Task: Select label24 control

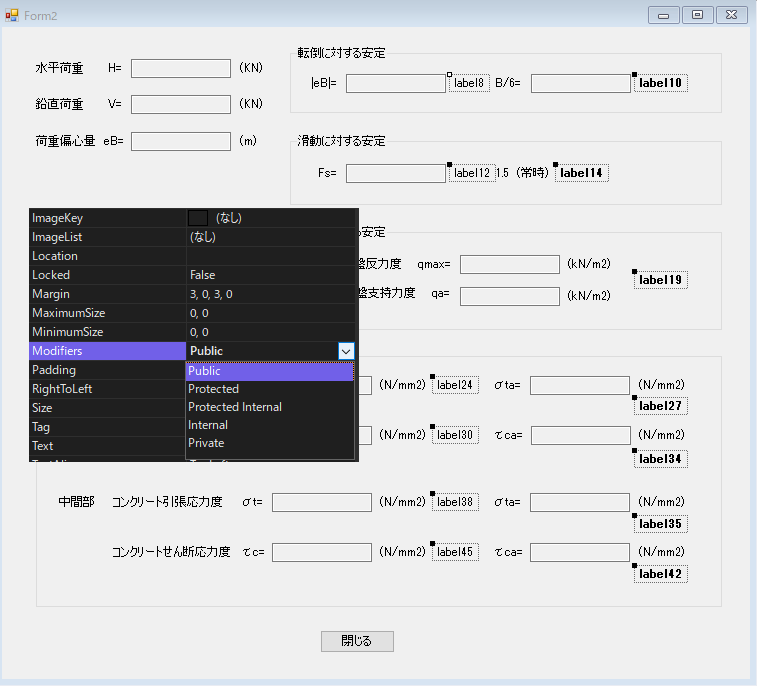Action: 455,385
